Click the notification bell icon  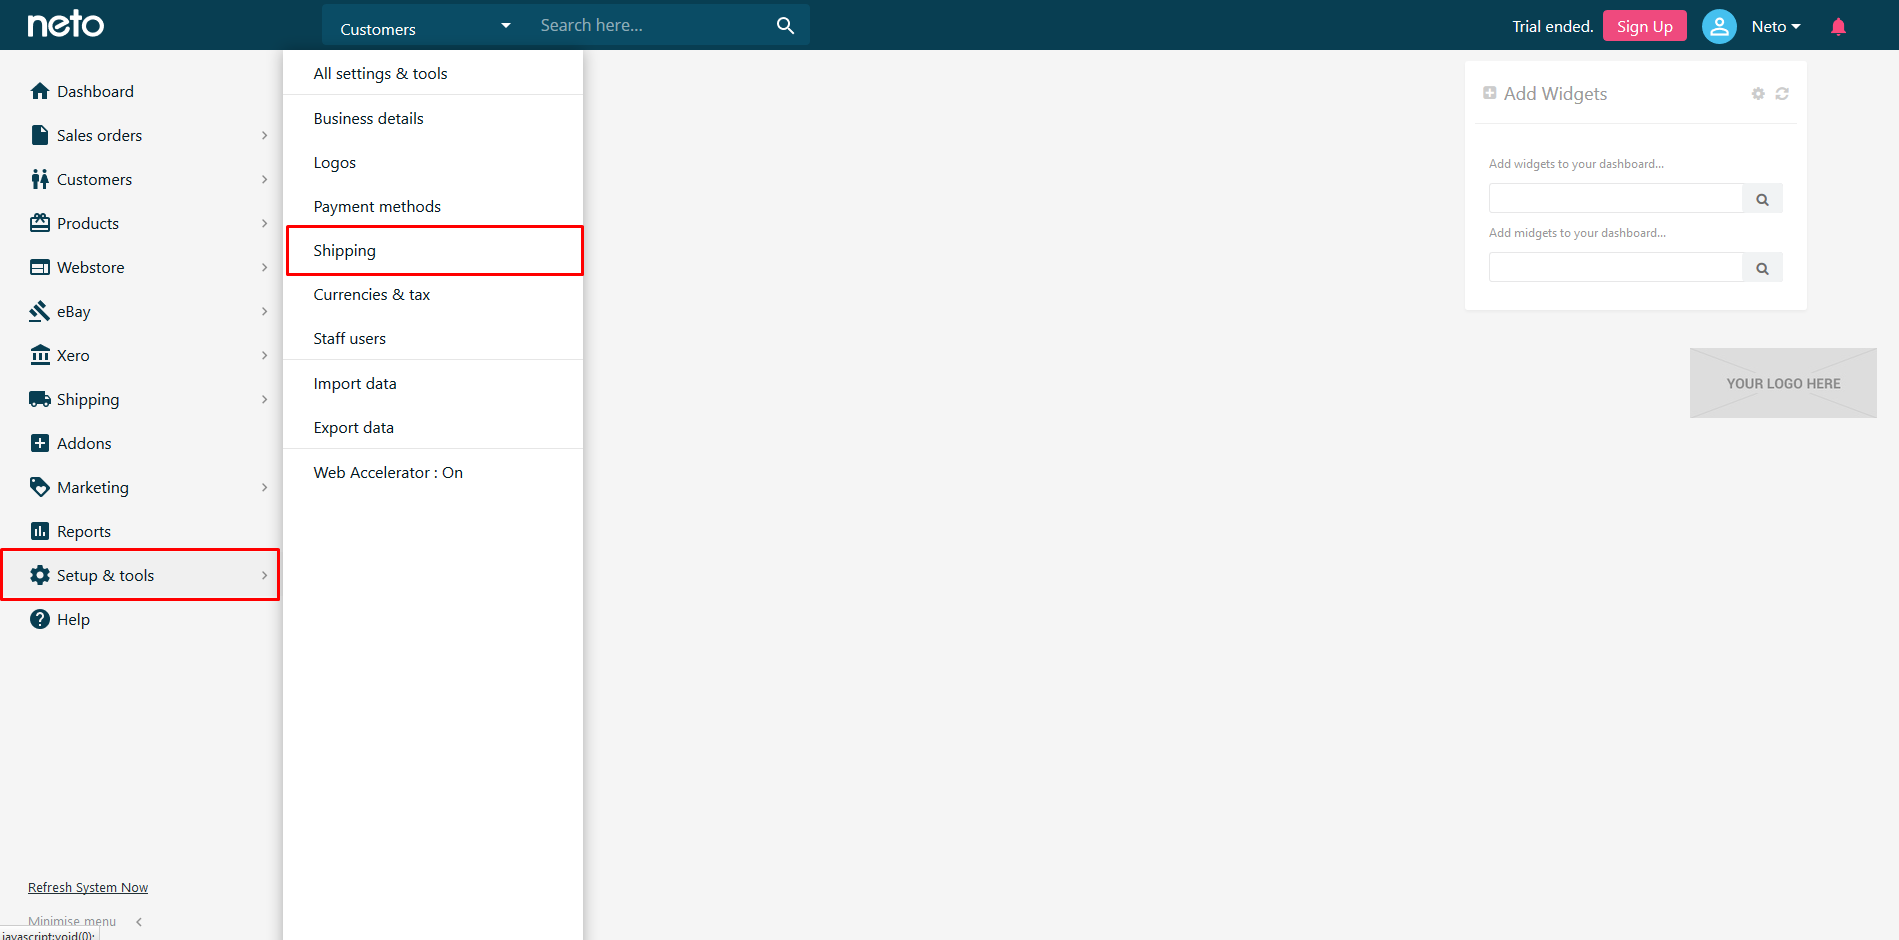pyautogui.click(x=1838, y=27)
